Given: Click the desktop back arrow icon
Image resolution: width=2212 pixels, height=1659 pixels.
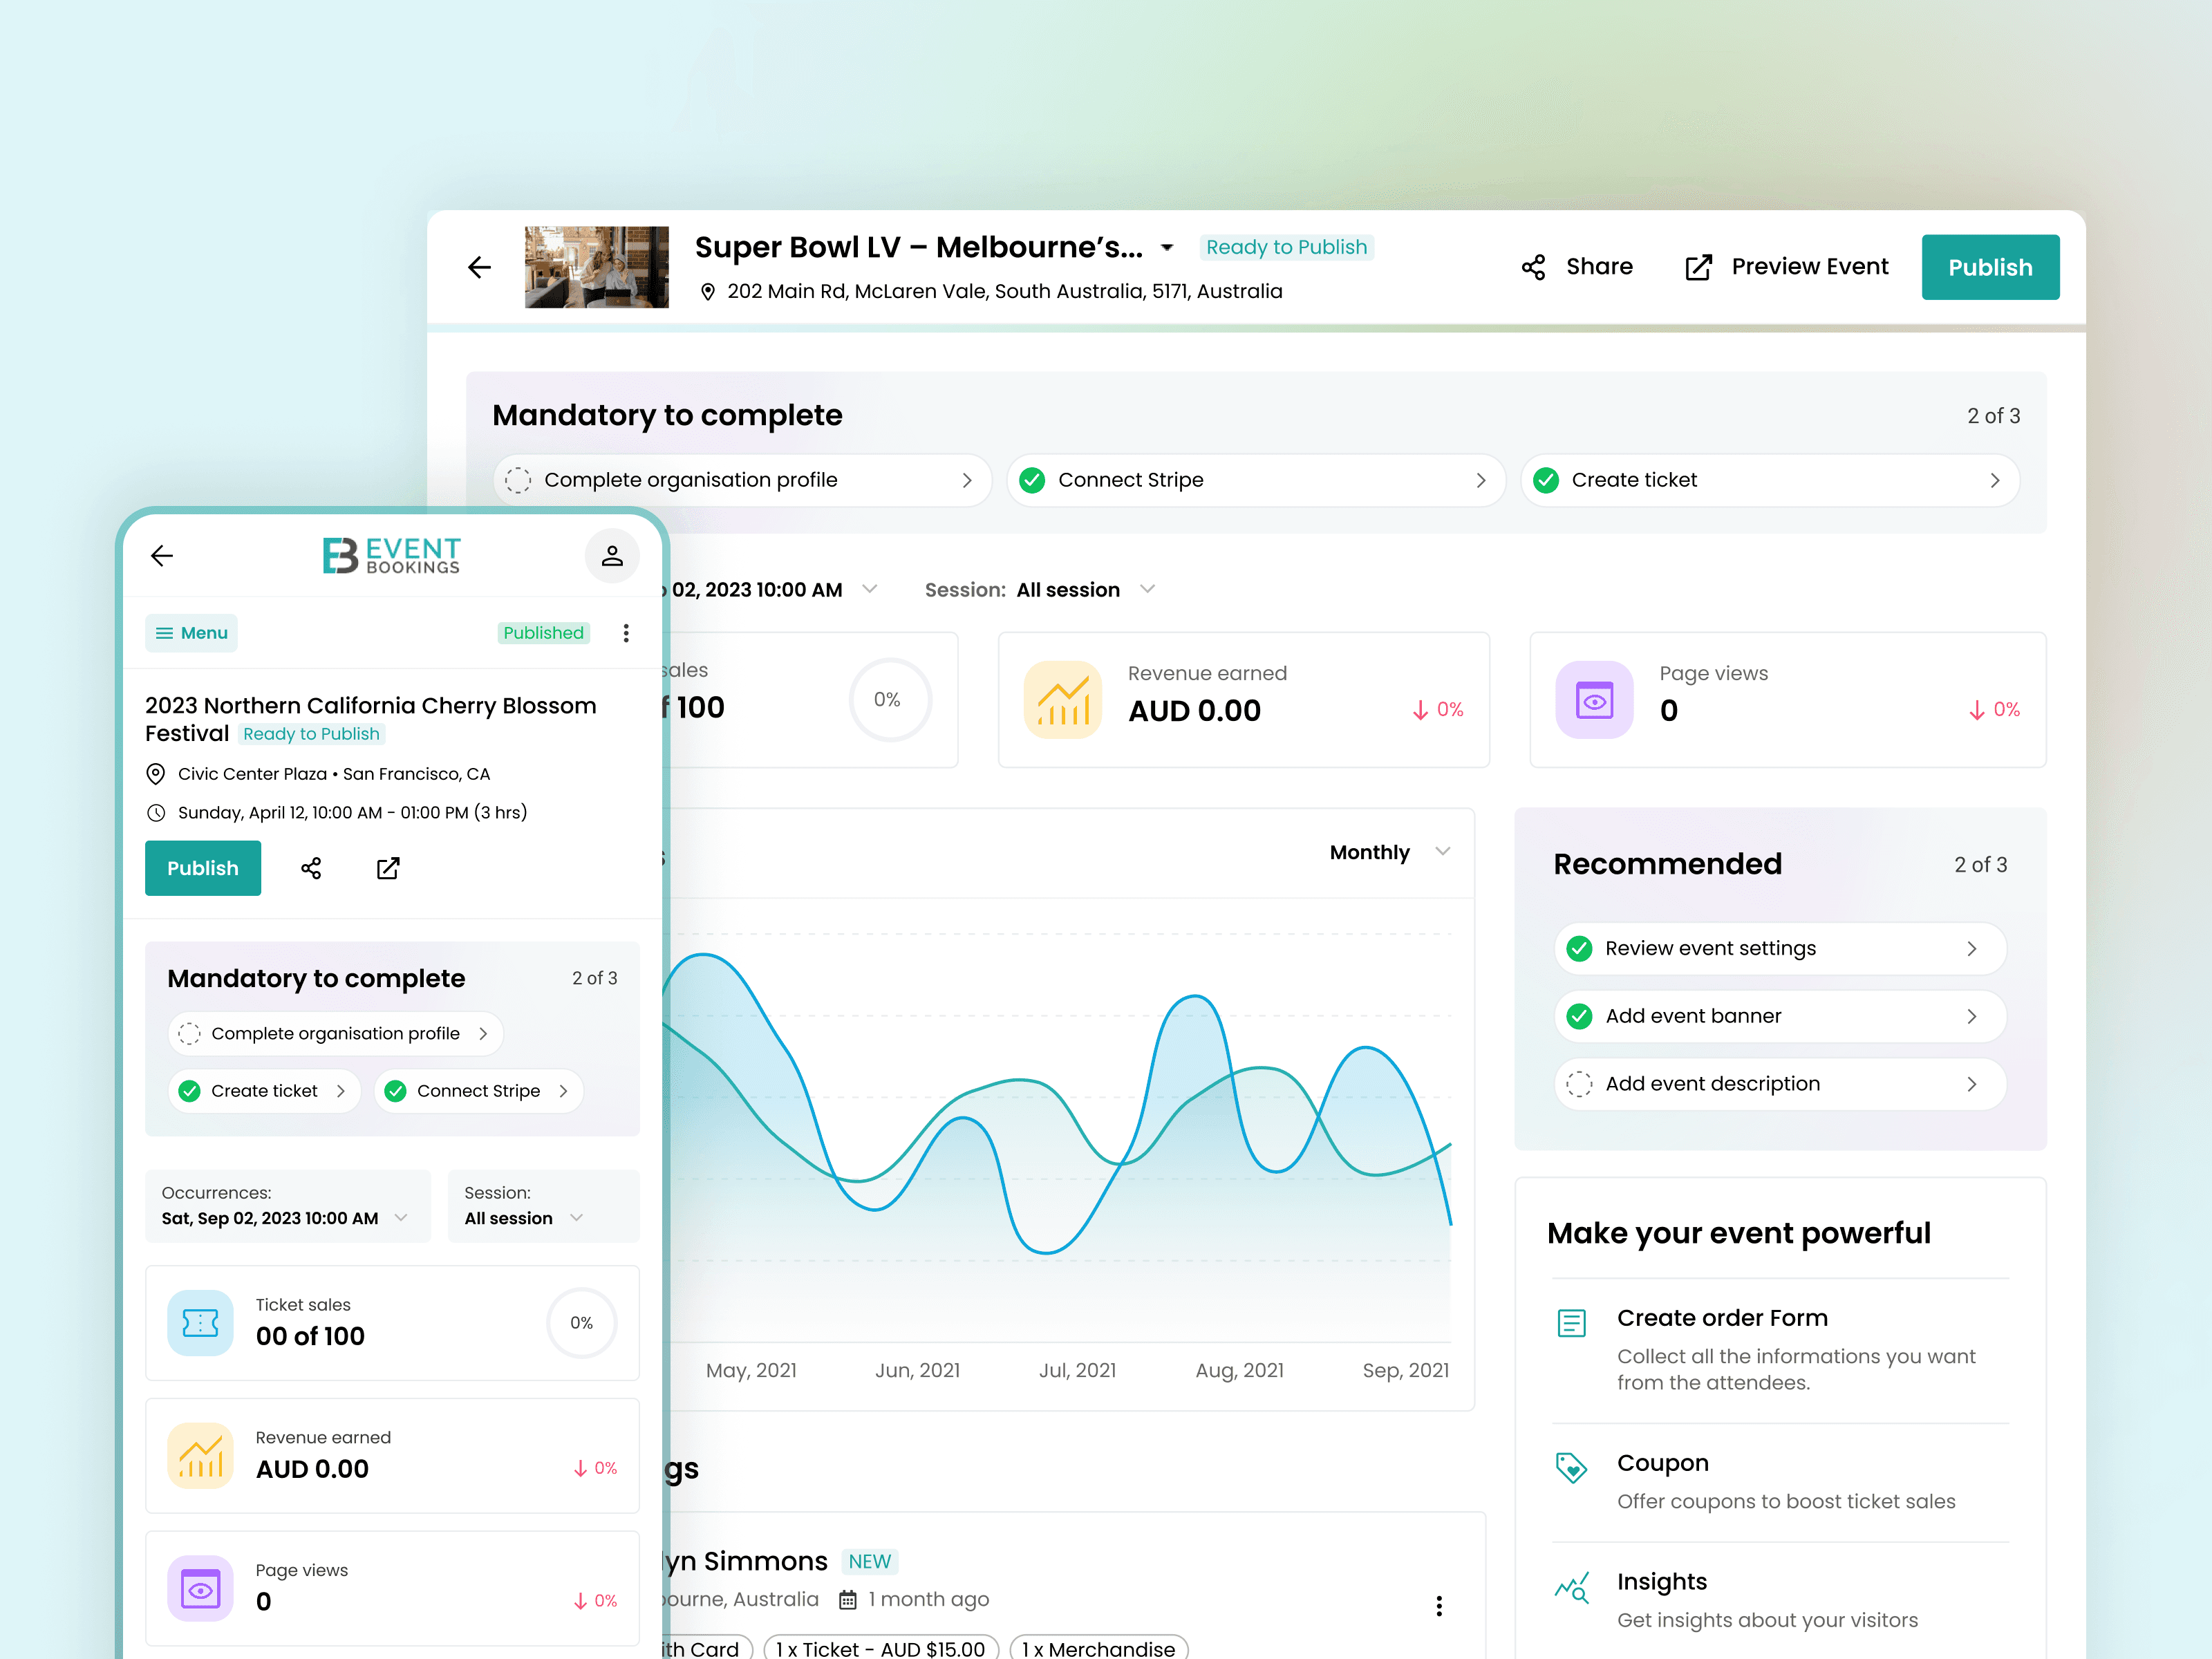Looking at the screenshot, I should (480, 267).
